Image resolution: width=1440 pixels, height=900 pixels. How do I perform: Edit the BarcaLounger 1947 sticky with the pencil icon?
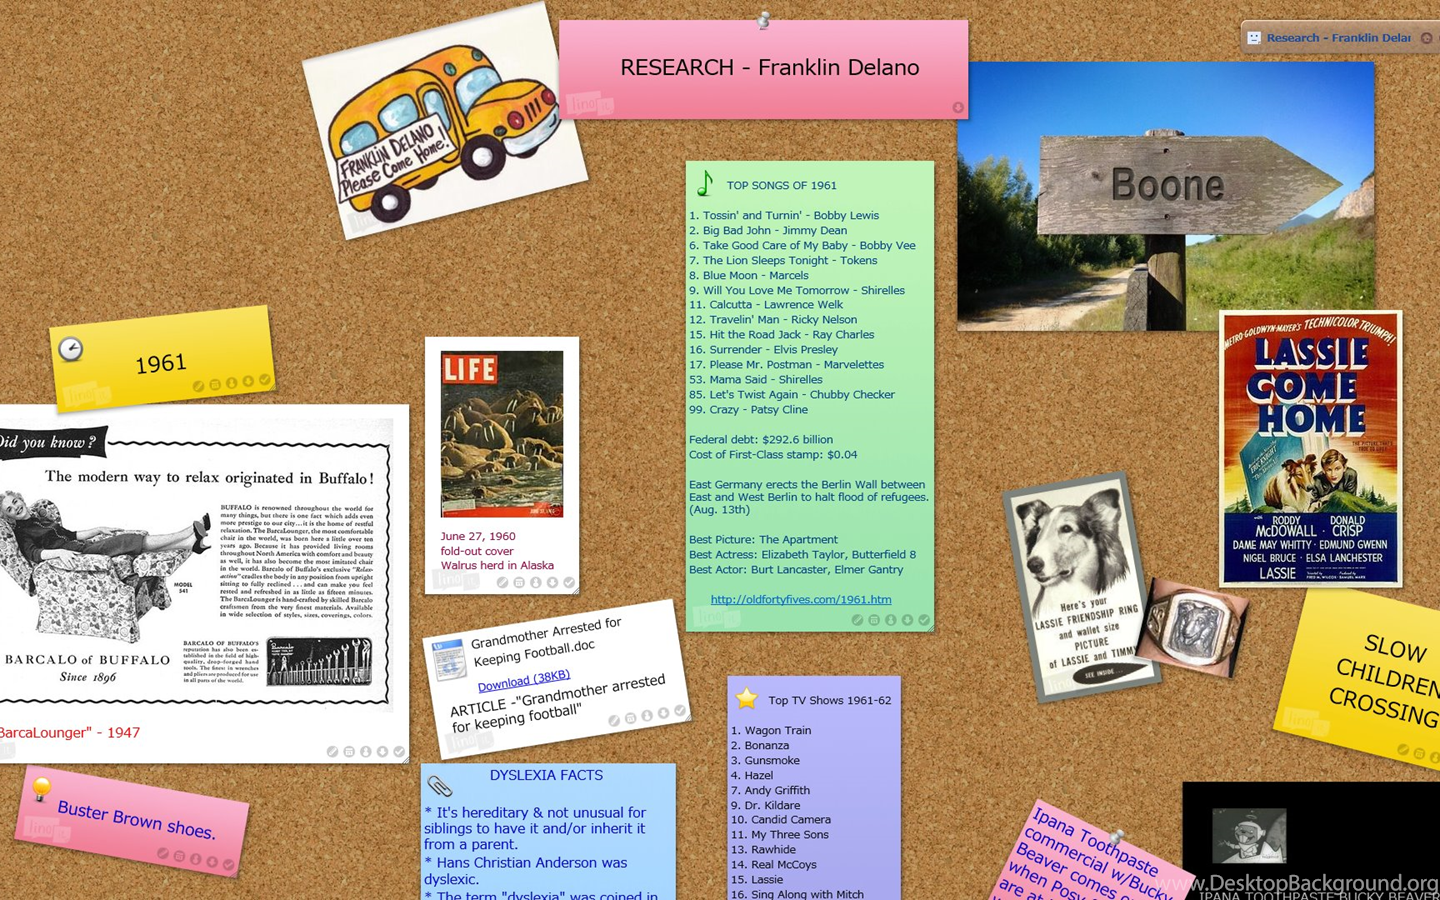[x=332, y=752]
